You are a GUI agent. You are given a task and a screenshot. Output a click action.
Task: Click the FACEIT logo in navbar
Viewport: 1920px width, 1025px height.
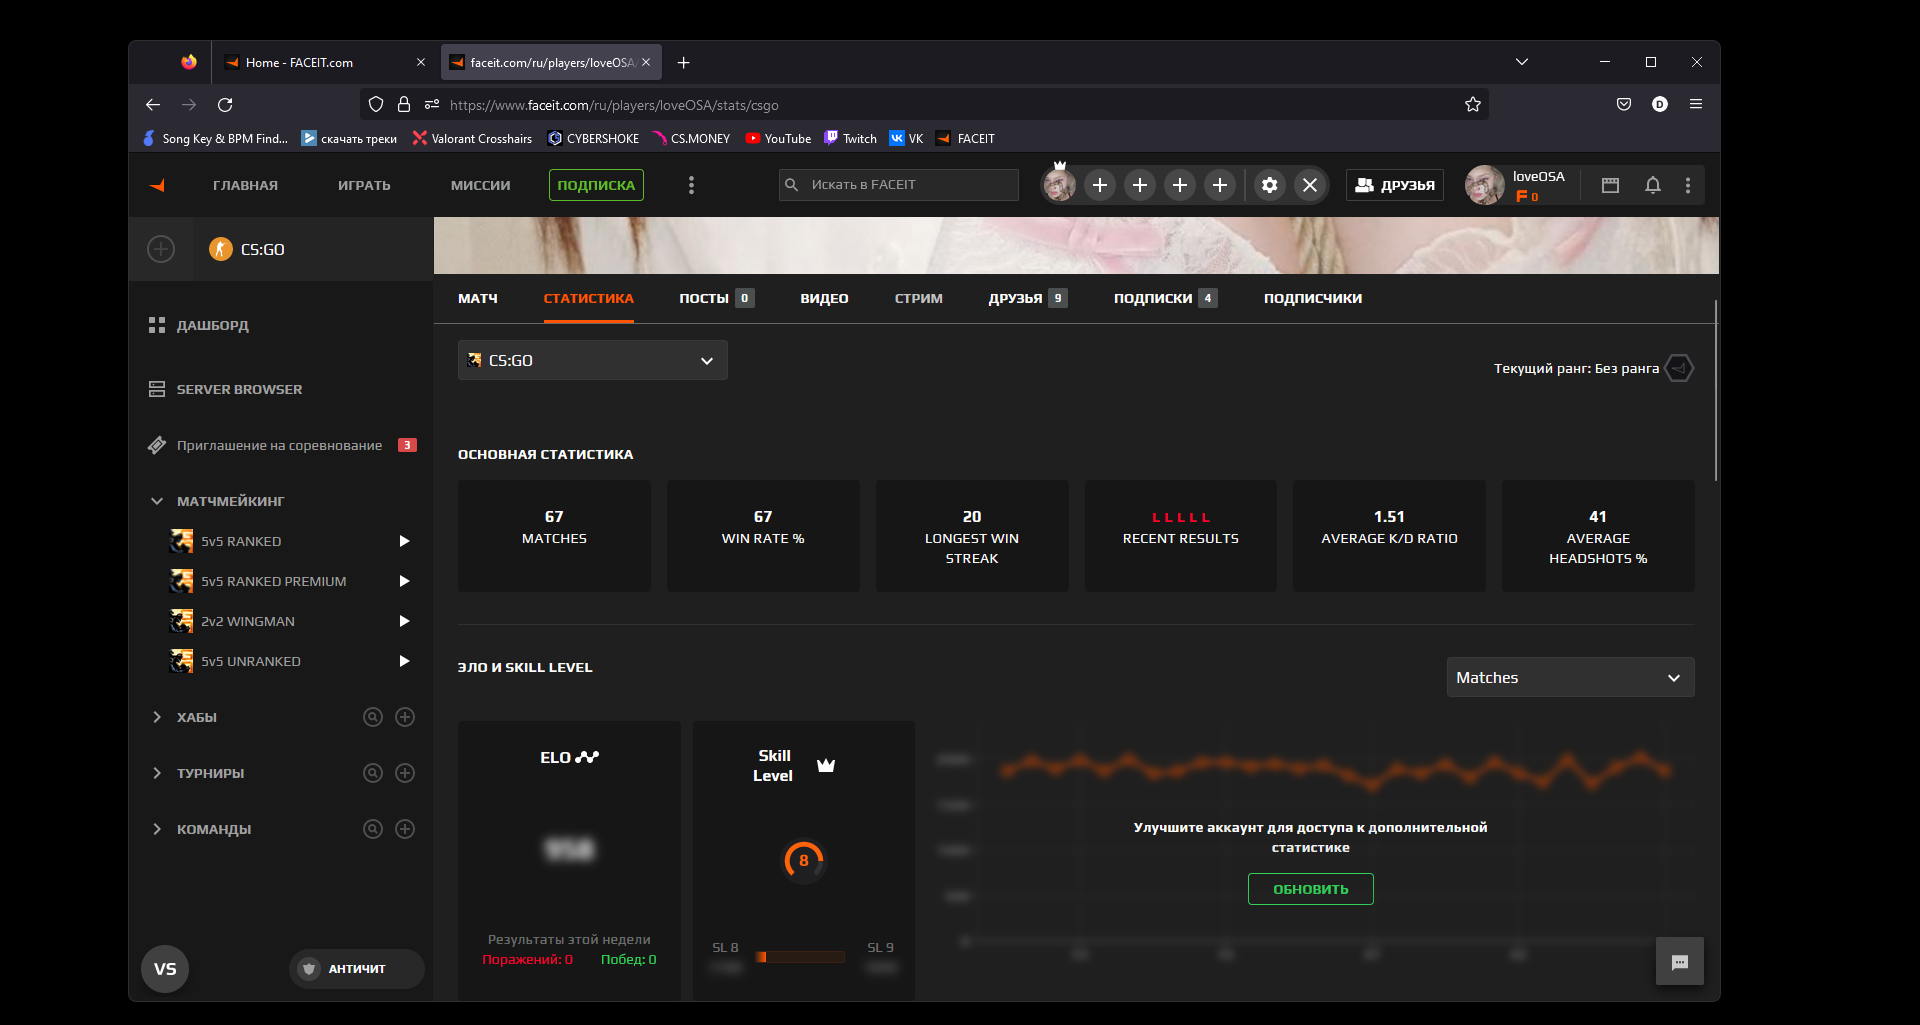[x=157, y=185]
